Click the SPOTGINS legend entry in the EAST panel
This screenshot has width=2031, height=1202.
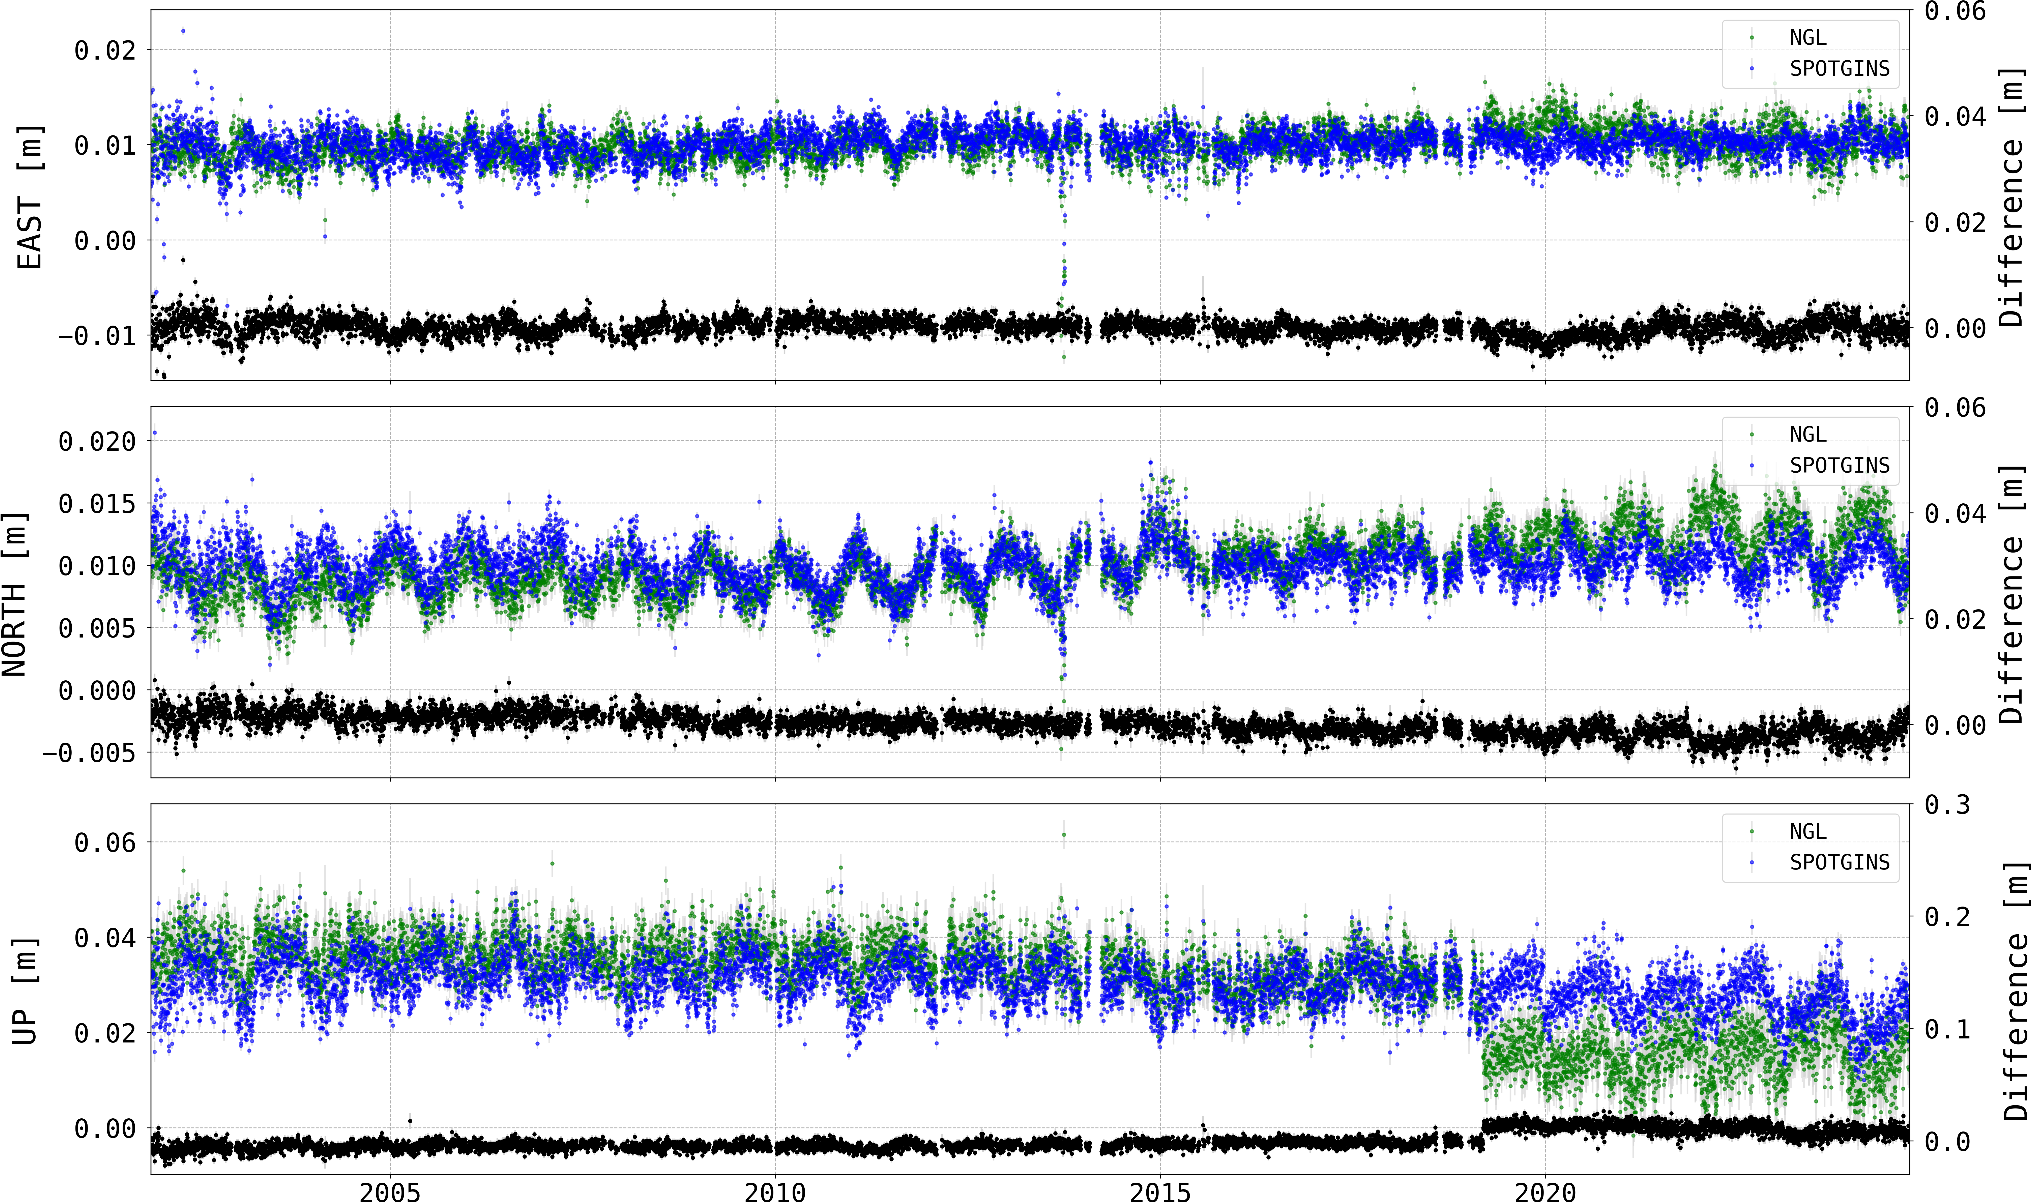point(1839,69)
